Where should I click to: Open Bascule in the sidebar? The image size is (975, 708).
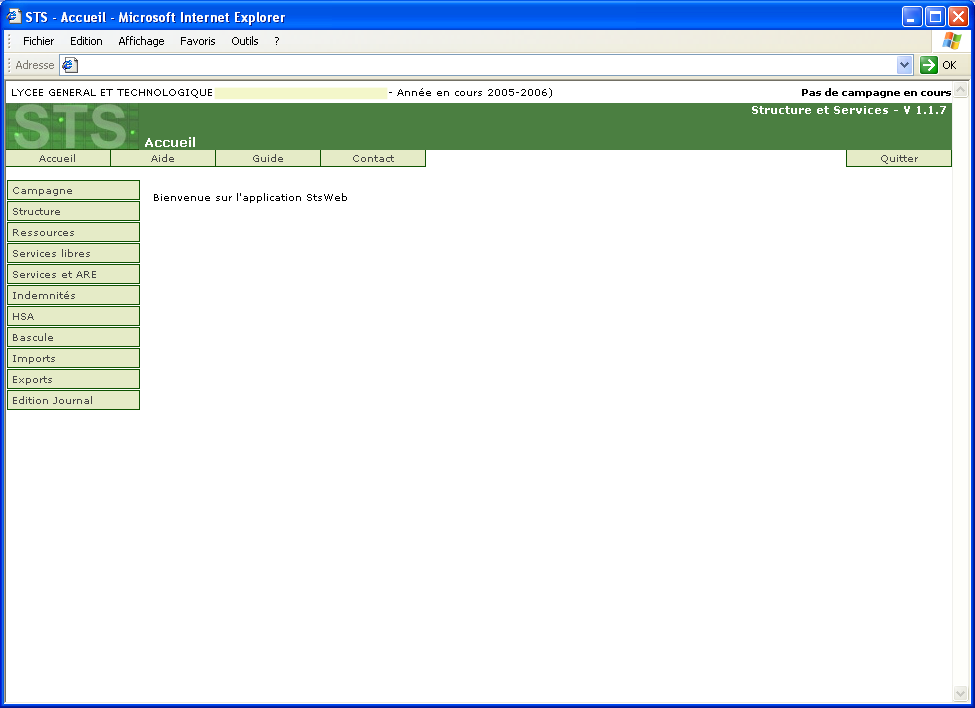73,338
